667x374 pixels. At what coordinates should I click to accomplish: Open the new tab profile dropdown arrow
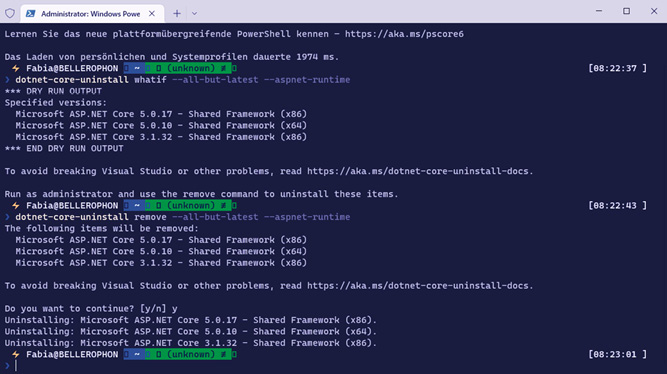[194, 14]
